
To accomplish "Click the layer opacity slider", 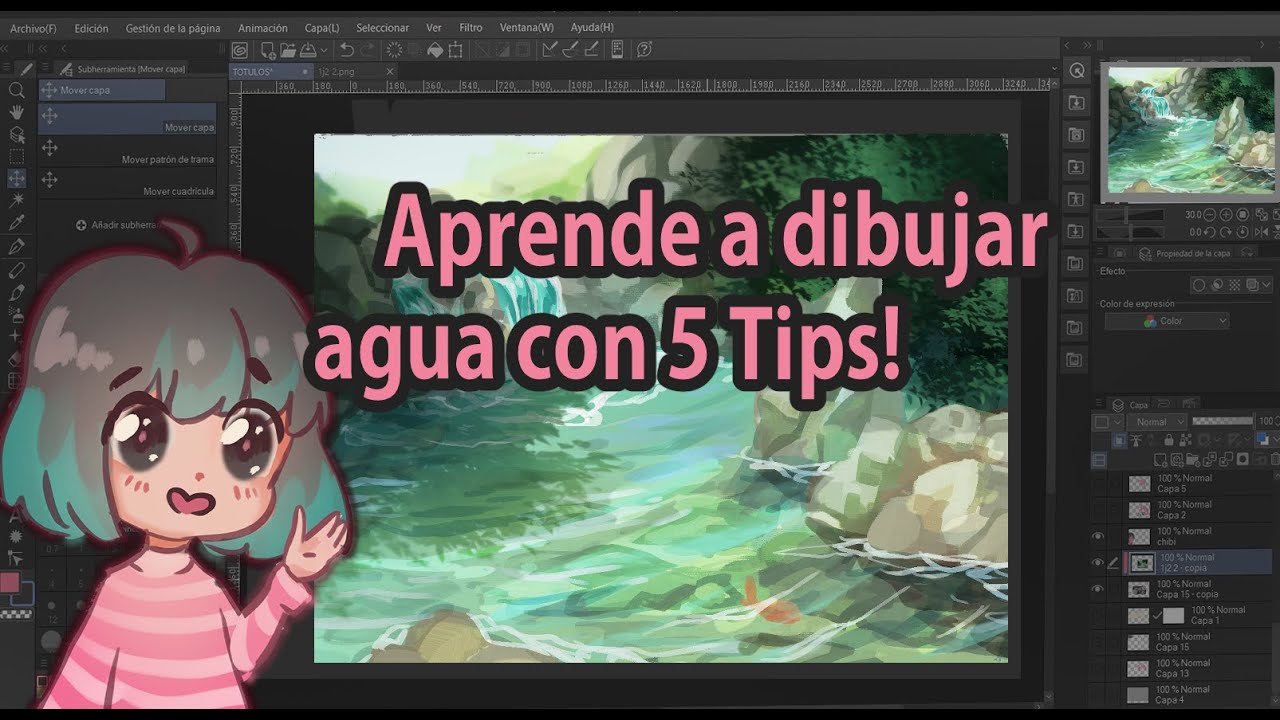I will coord(1222,421).
